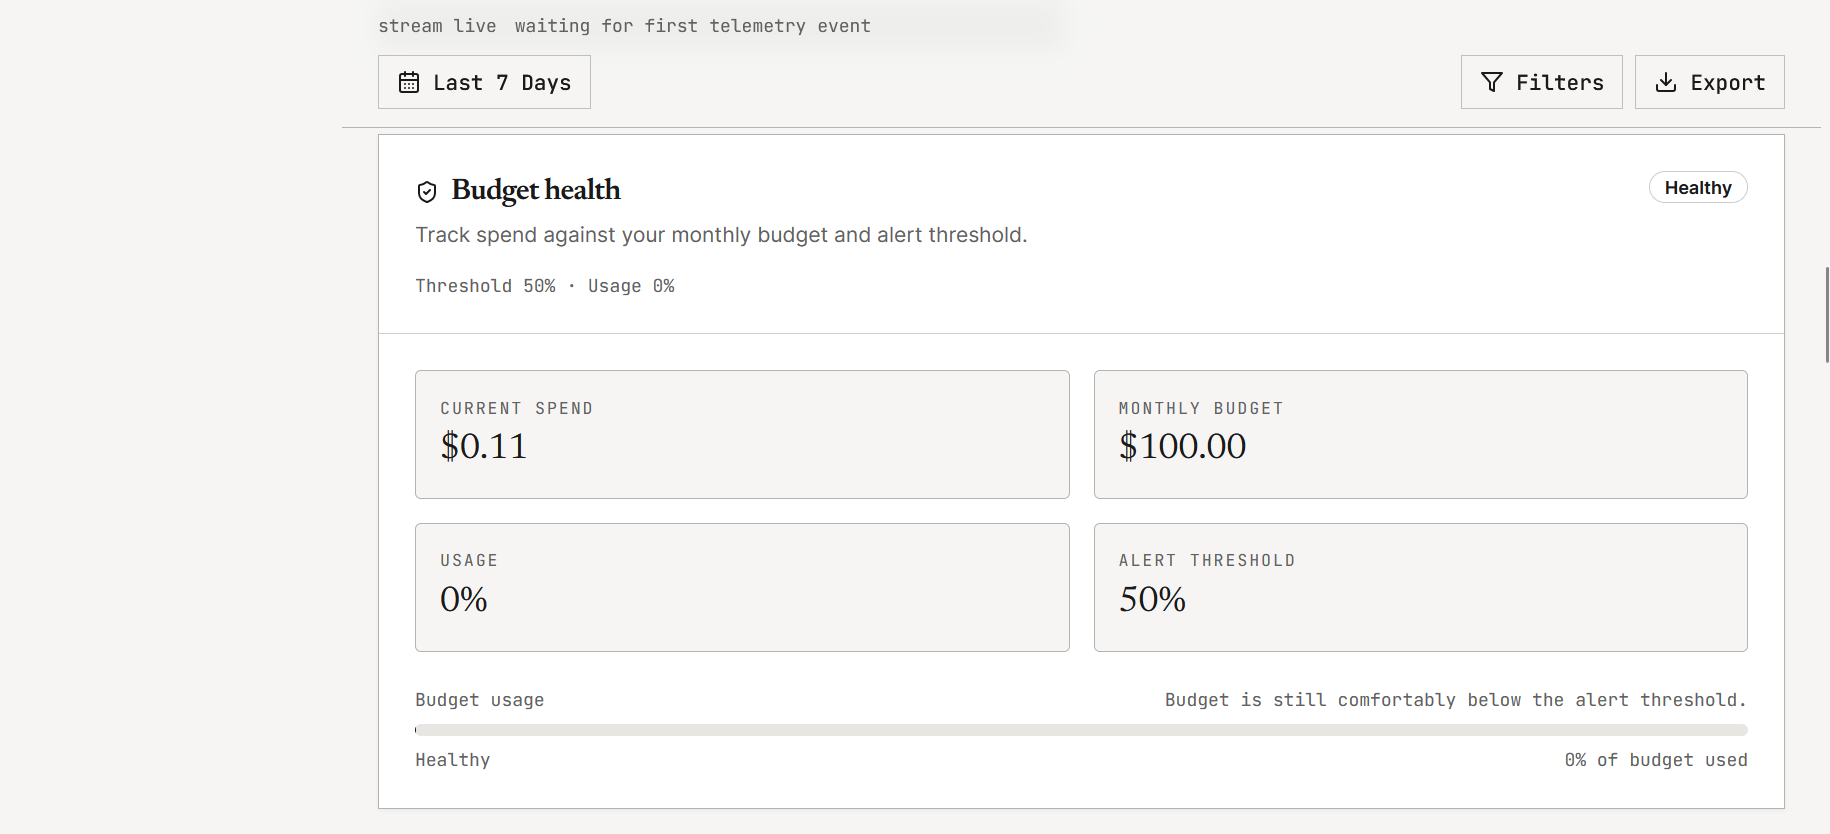
Task: Select the Alert Threshold 50% card
Action: pyautogui.click(x=1420, y=587)
